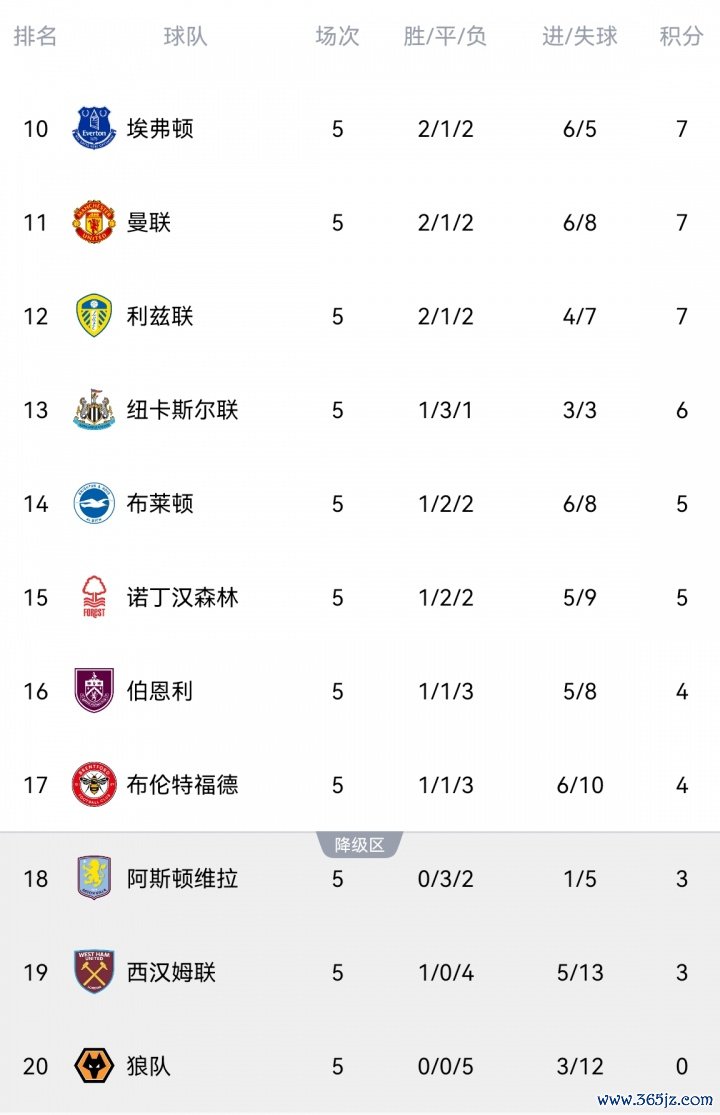Open the 布伦特福德 team name link
This screenshot has height=1115, width=720.
tap(183, 784)
